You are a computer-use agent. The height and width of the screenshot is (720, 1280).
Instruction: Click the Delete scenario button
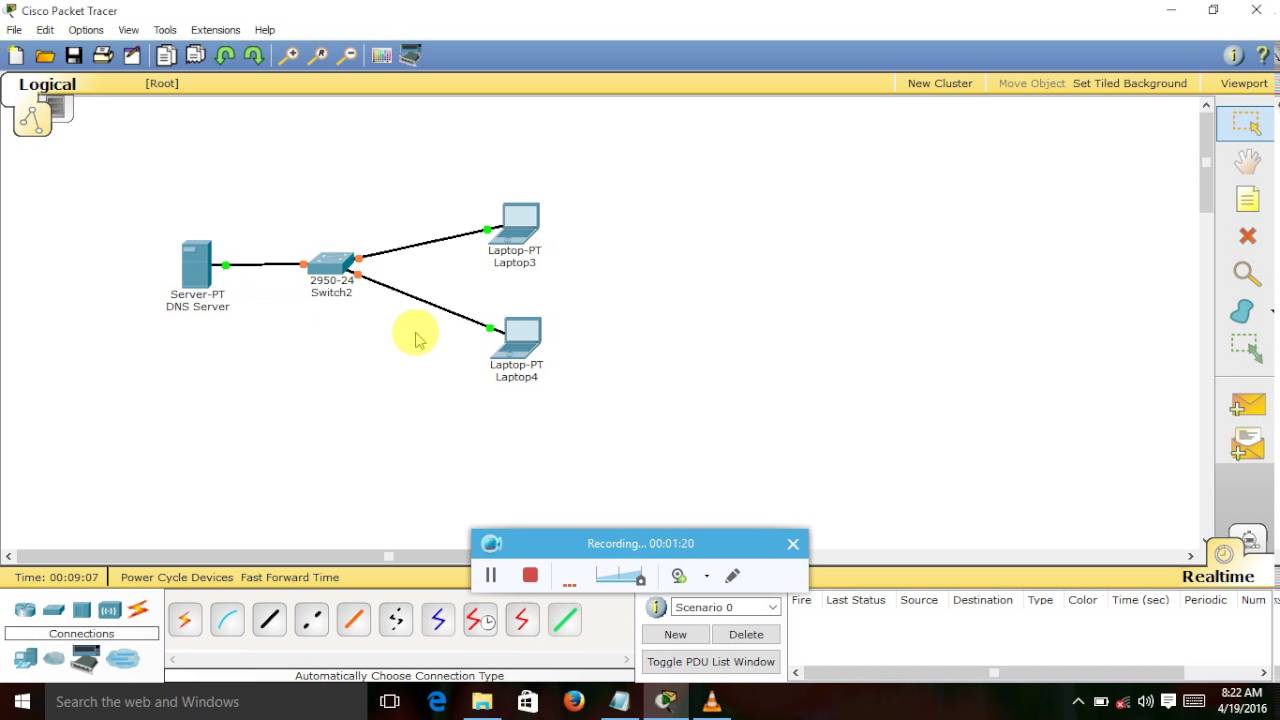pyautogui.click(x=746, y=634)
